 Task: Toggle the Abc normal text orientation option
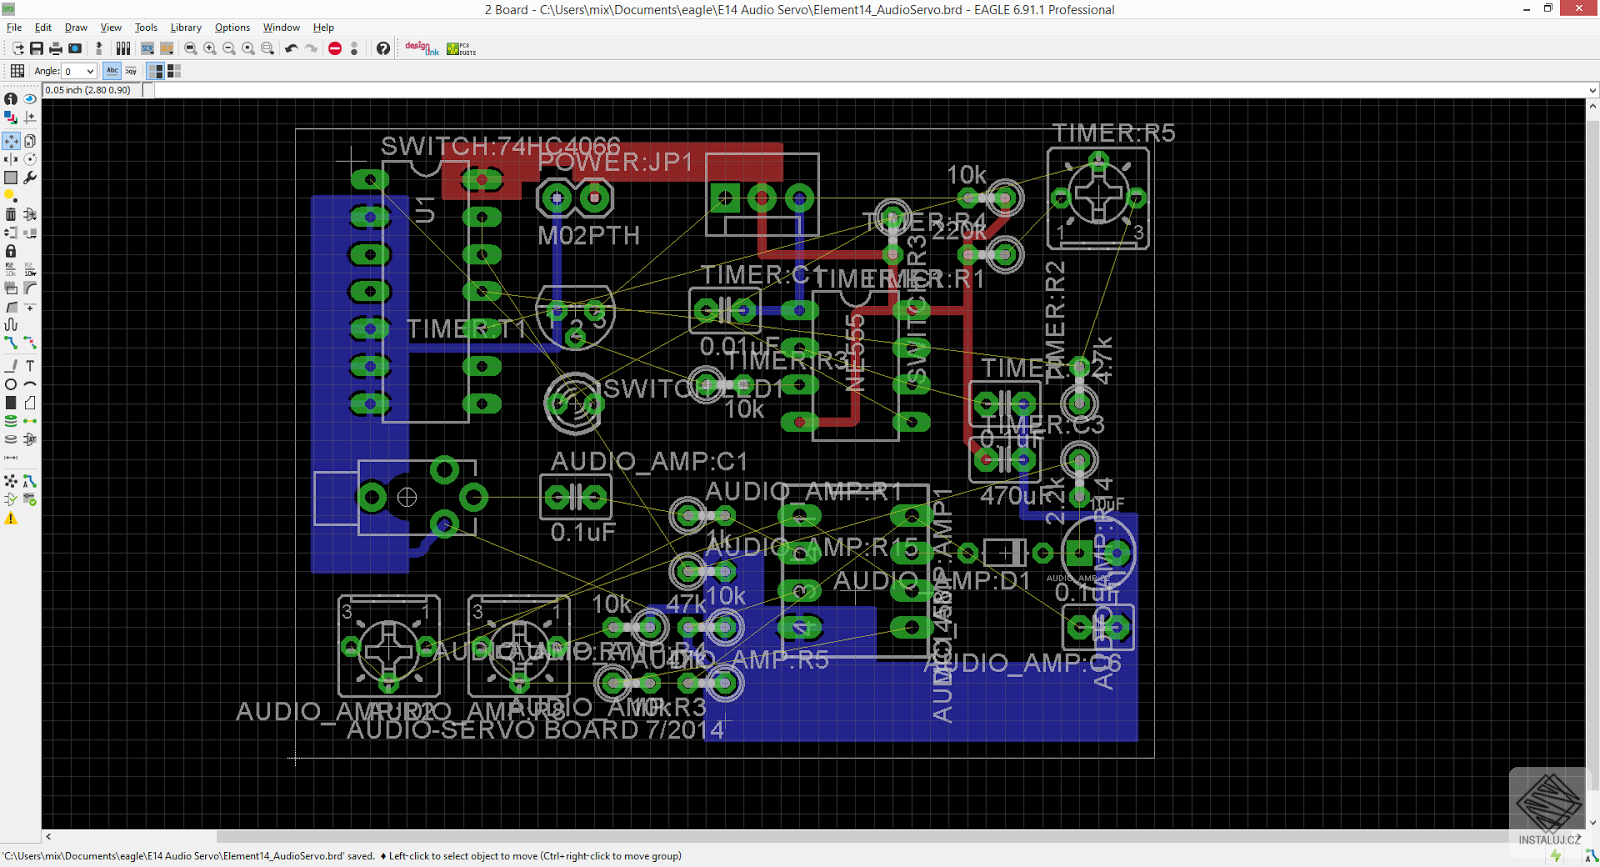click(112, 71)
